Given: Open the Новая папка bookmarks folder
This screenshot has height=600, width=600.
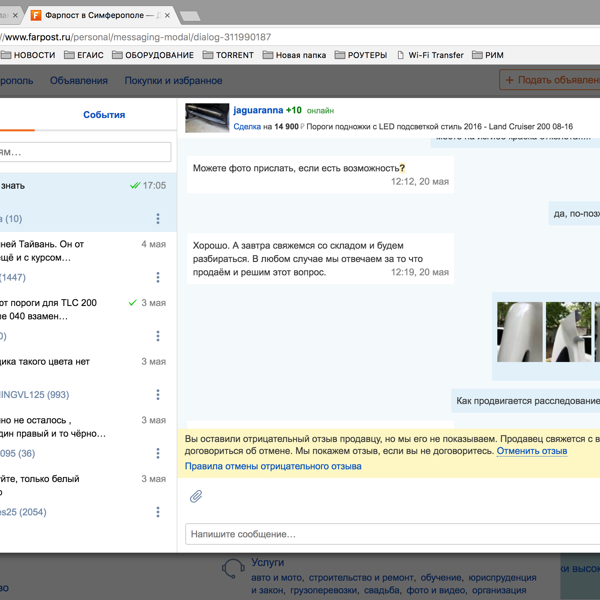Looking at the screenshot, I should pyautogui.click(x=295, y=55).
